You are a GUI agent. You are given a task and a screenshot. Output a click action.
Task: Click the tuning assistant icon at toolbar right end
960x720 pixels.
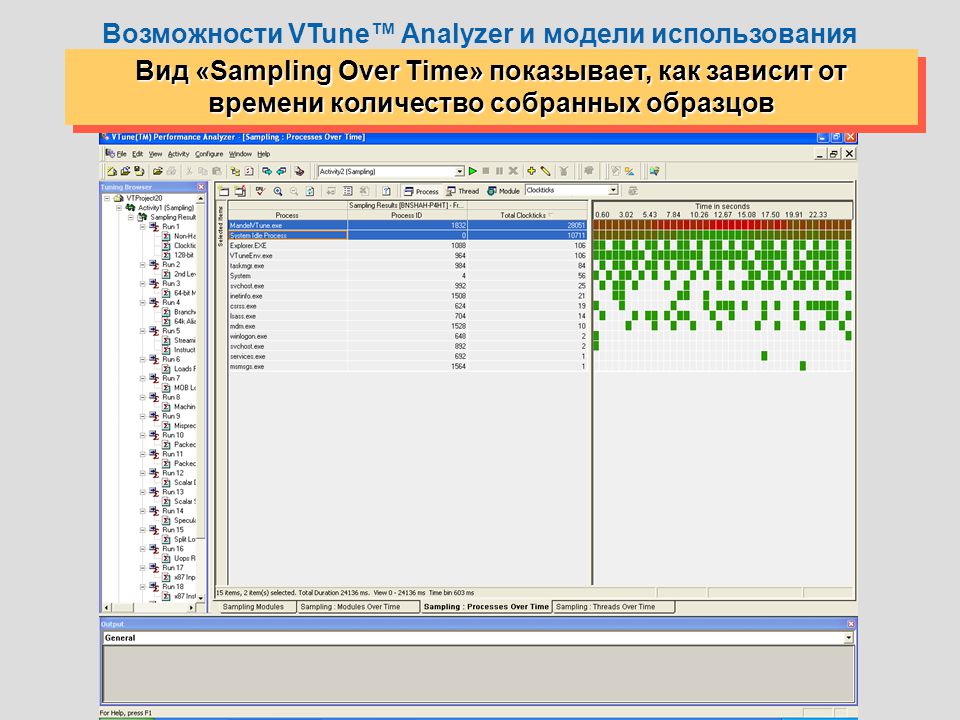pos(654,171)
